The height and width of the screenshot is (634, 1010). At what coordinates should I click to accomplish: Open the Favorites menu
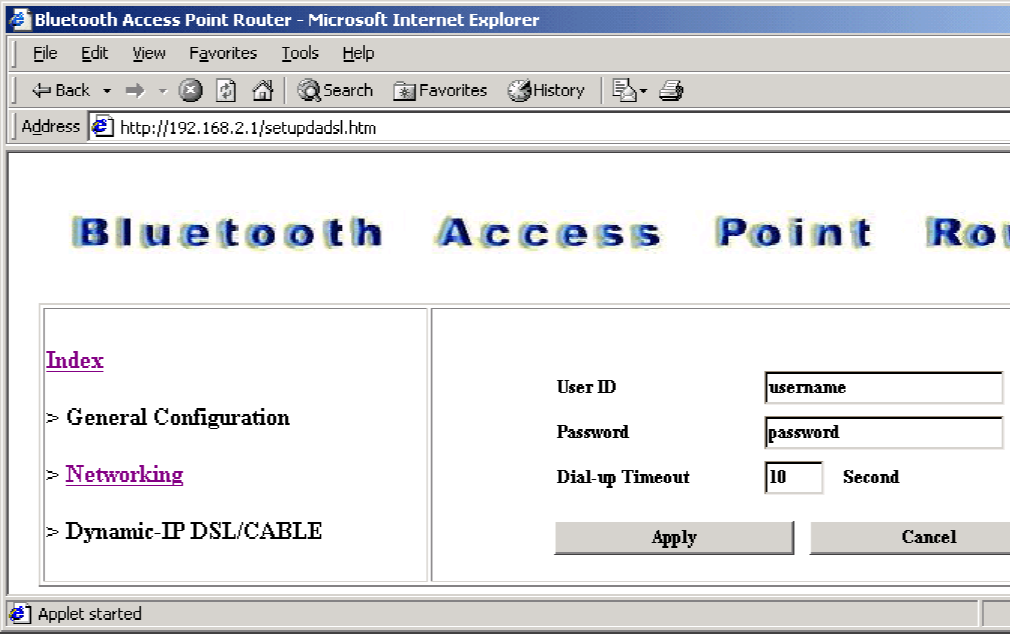pyautogui.click(x=223, y=53)
